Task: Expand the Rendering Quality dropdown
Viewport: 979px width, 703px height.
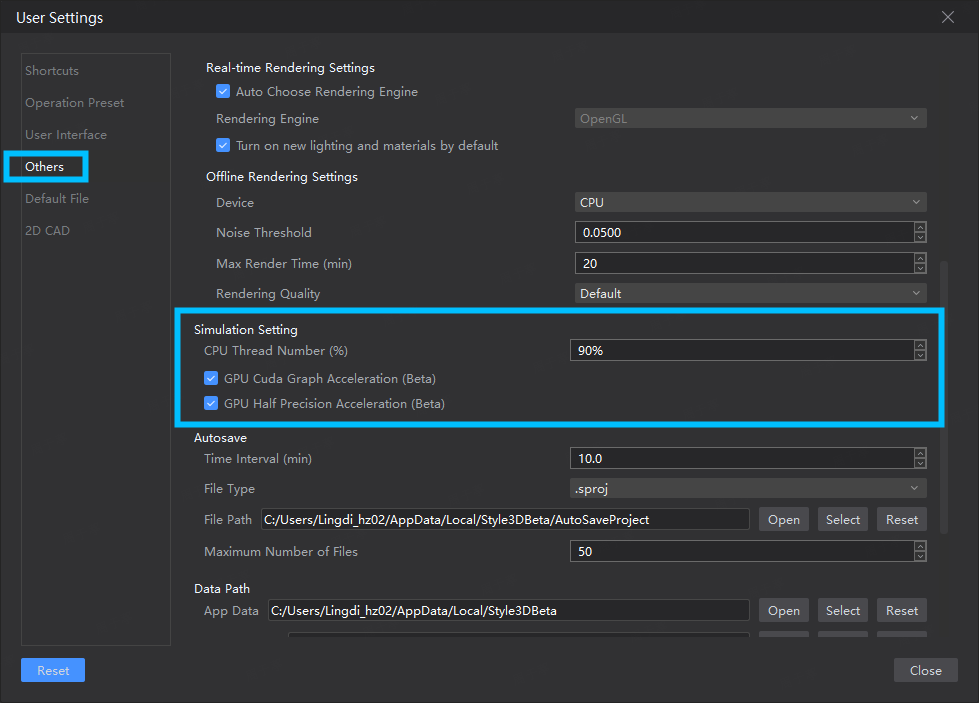Action: pyautogui.click(x=750, y=294)
